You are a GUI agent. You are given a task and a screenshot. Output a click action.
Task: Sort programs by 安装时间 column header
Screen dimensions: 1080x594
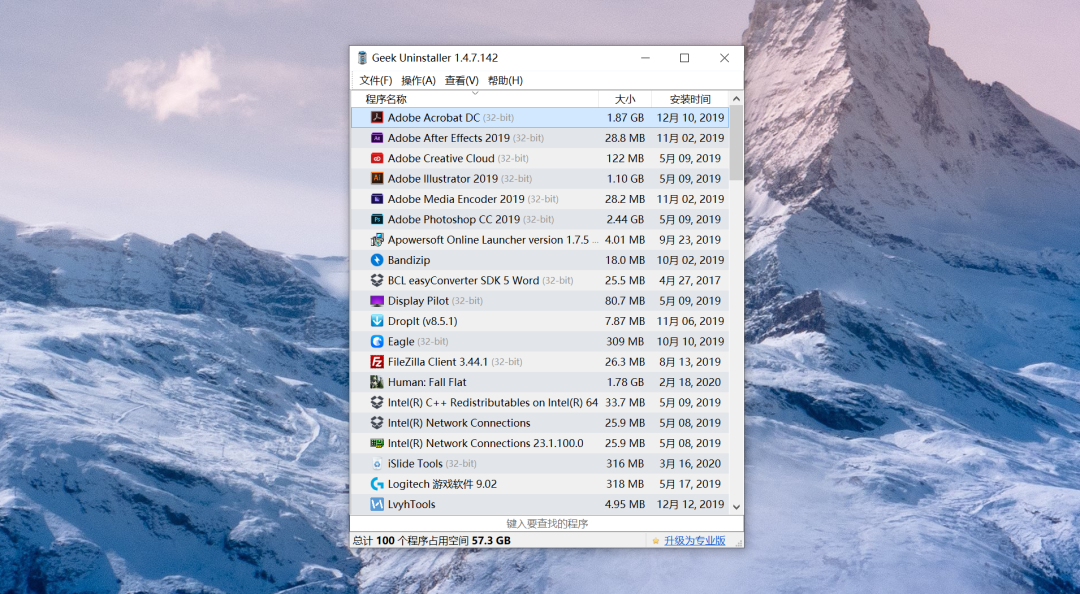coord(690,99)
